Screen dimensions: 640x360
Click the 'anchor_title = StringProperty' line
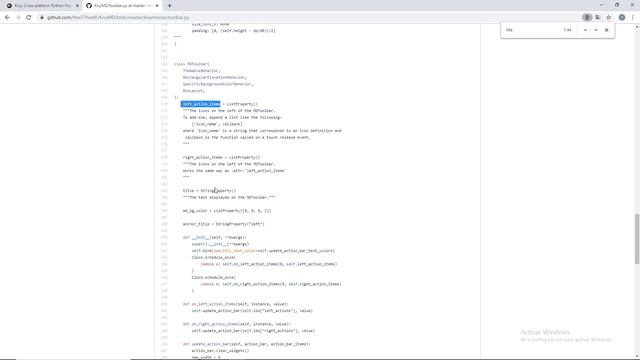(223, 224)
